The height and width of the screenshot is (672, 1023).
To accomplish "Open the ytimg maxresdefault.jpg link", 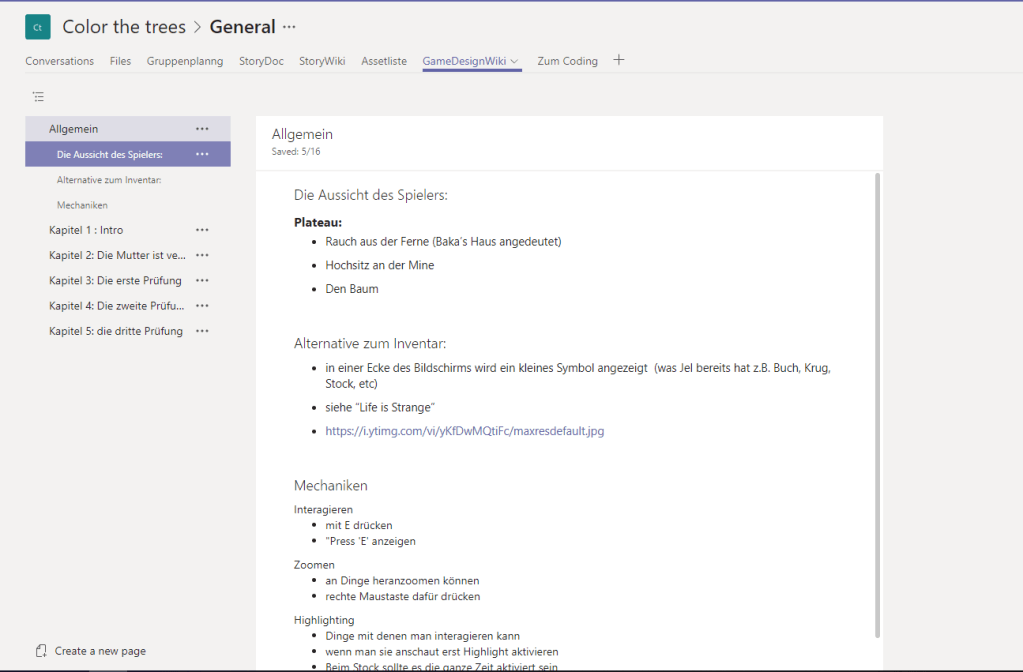I will click(464, 431).
